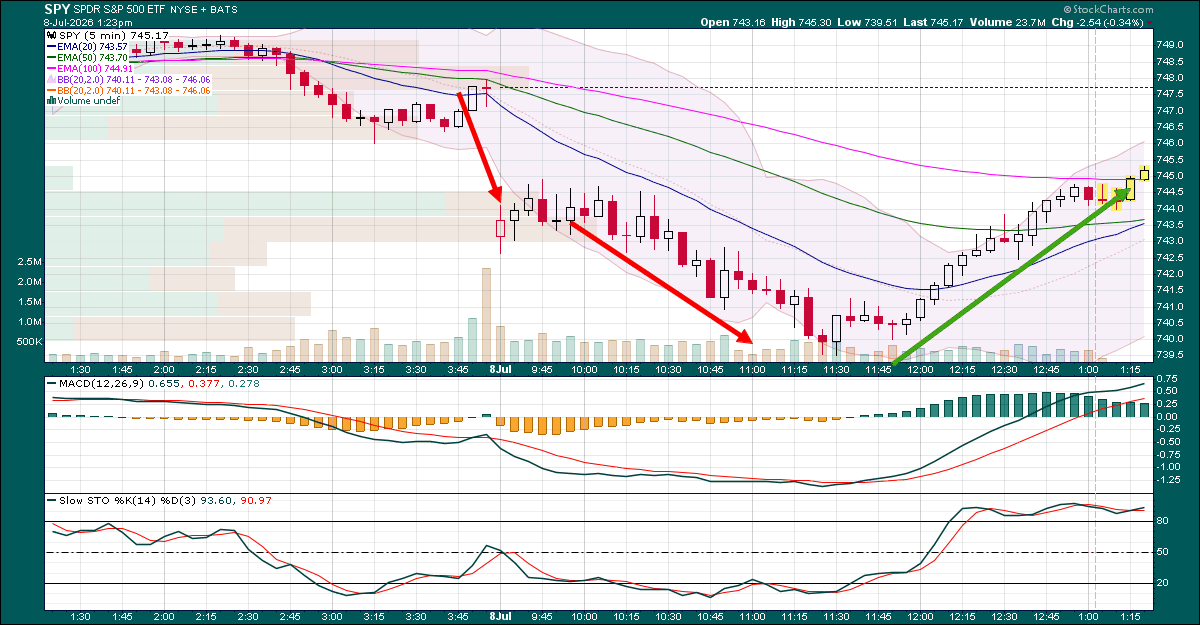This screenshot has width=1200, height=625.
Task: Click the 739.5 price axis label
Action: (1171, 355)
